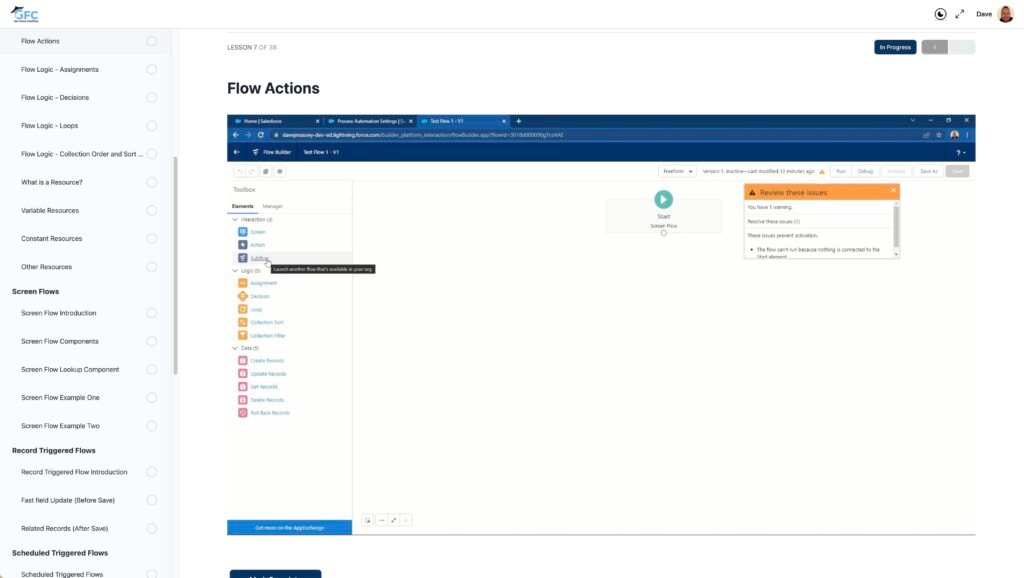Screen dimensions: 1024x578
Task: Select the Assignment element icon
Action: [242, 283]
